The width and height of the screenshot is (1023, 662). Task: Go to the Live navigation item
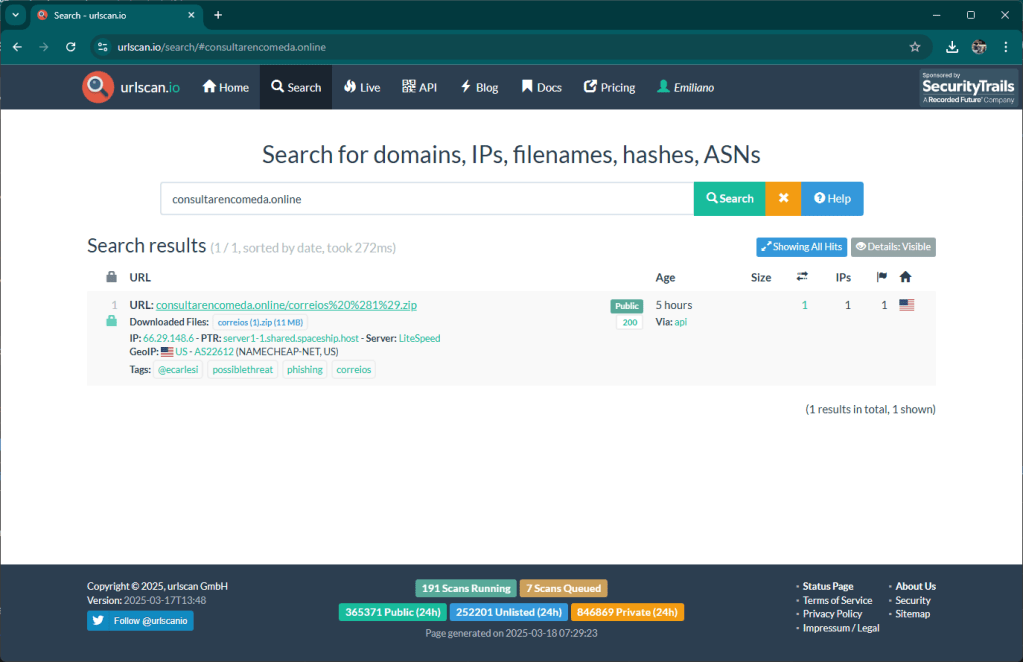(361, 87)
